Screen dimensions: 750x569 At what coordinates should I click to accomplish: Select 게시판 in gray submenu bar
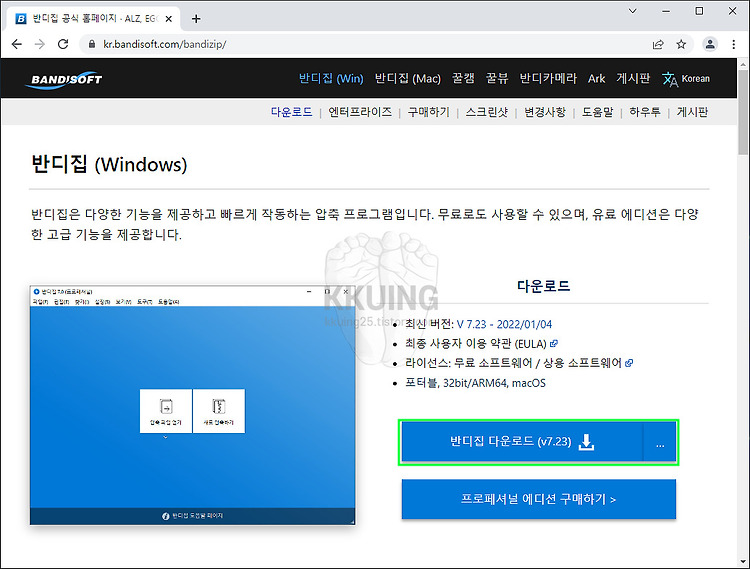pos(692,112)
